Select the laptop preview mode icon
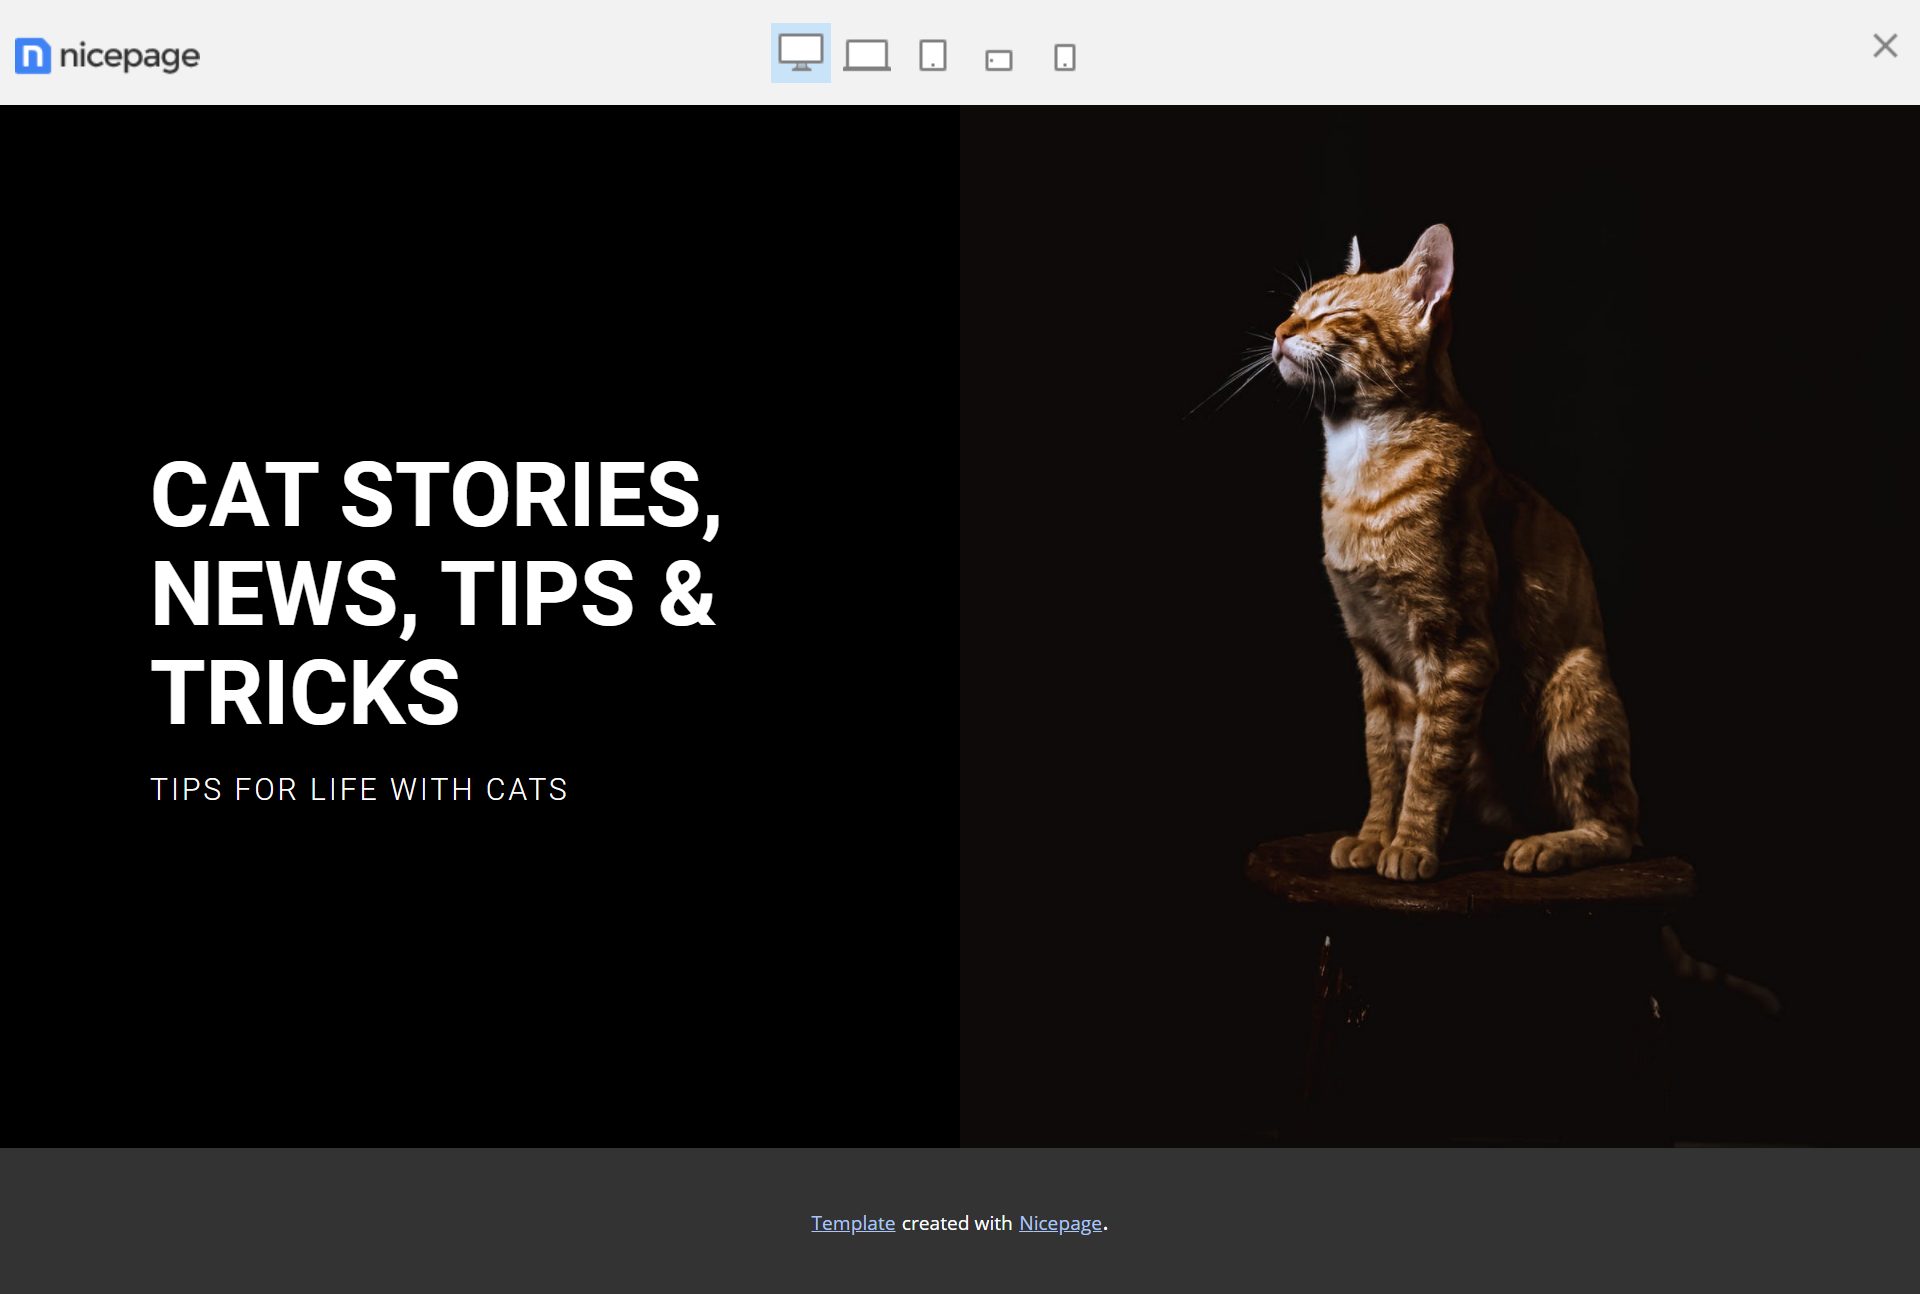1920x1294 pixels. (x=866, y=55)
